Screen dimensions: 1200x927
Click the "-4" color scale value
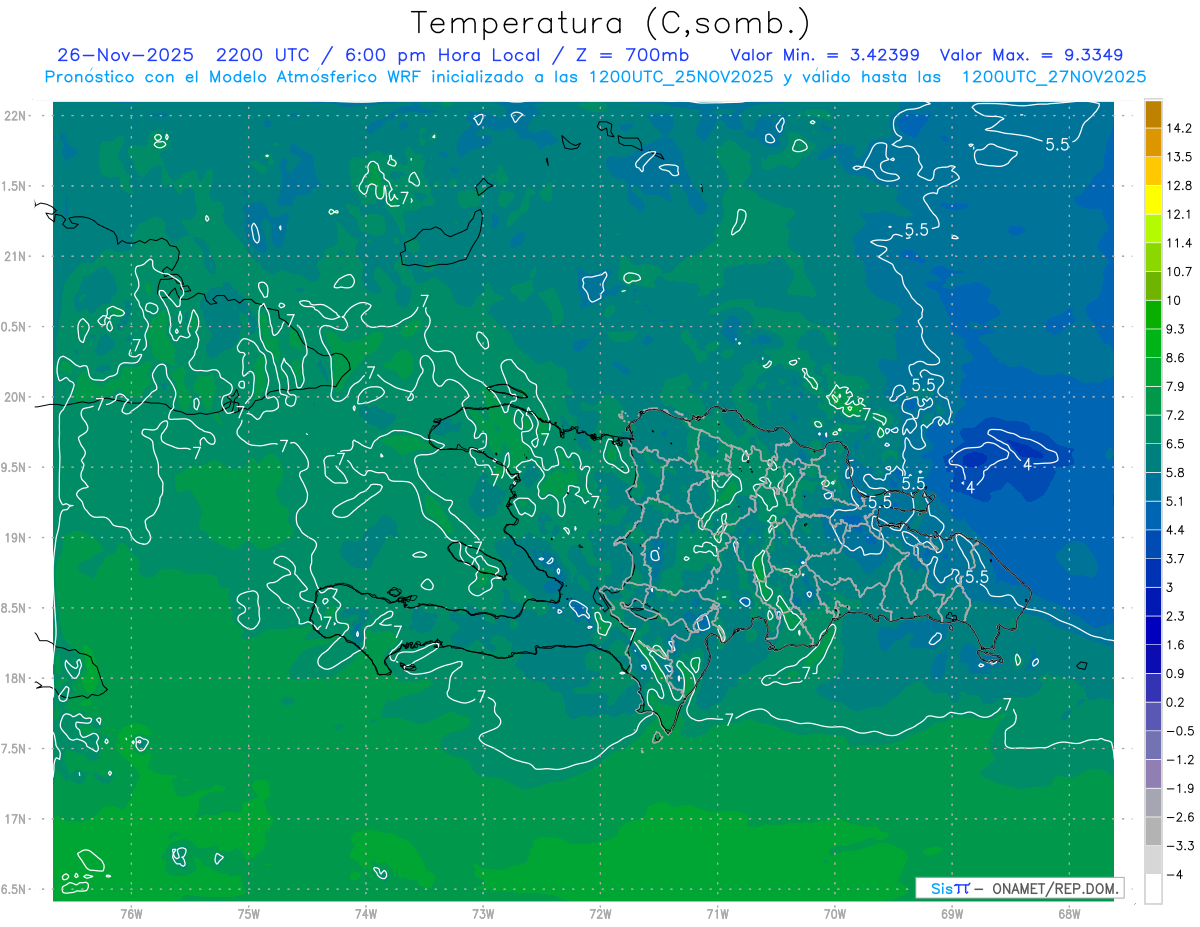click(1175, 875)
